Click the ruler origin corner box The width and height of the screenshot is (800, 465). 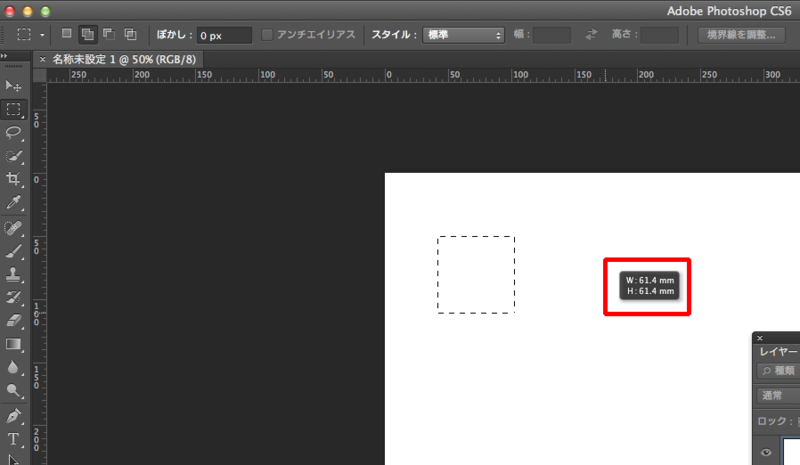(39, 76)
